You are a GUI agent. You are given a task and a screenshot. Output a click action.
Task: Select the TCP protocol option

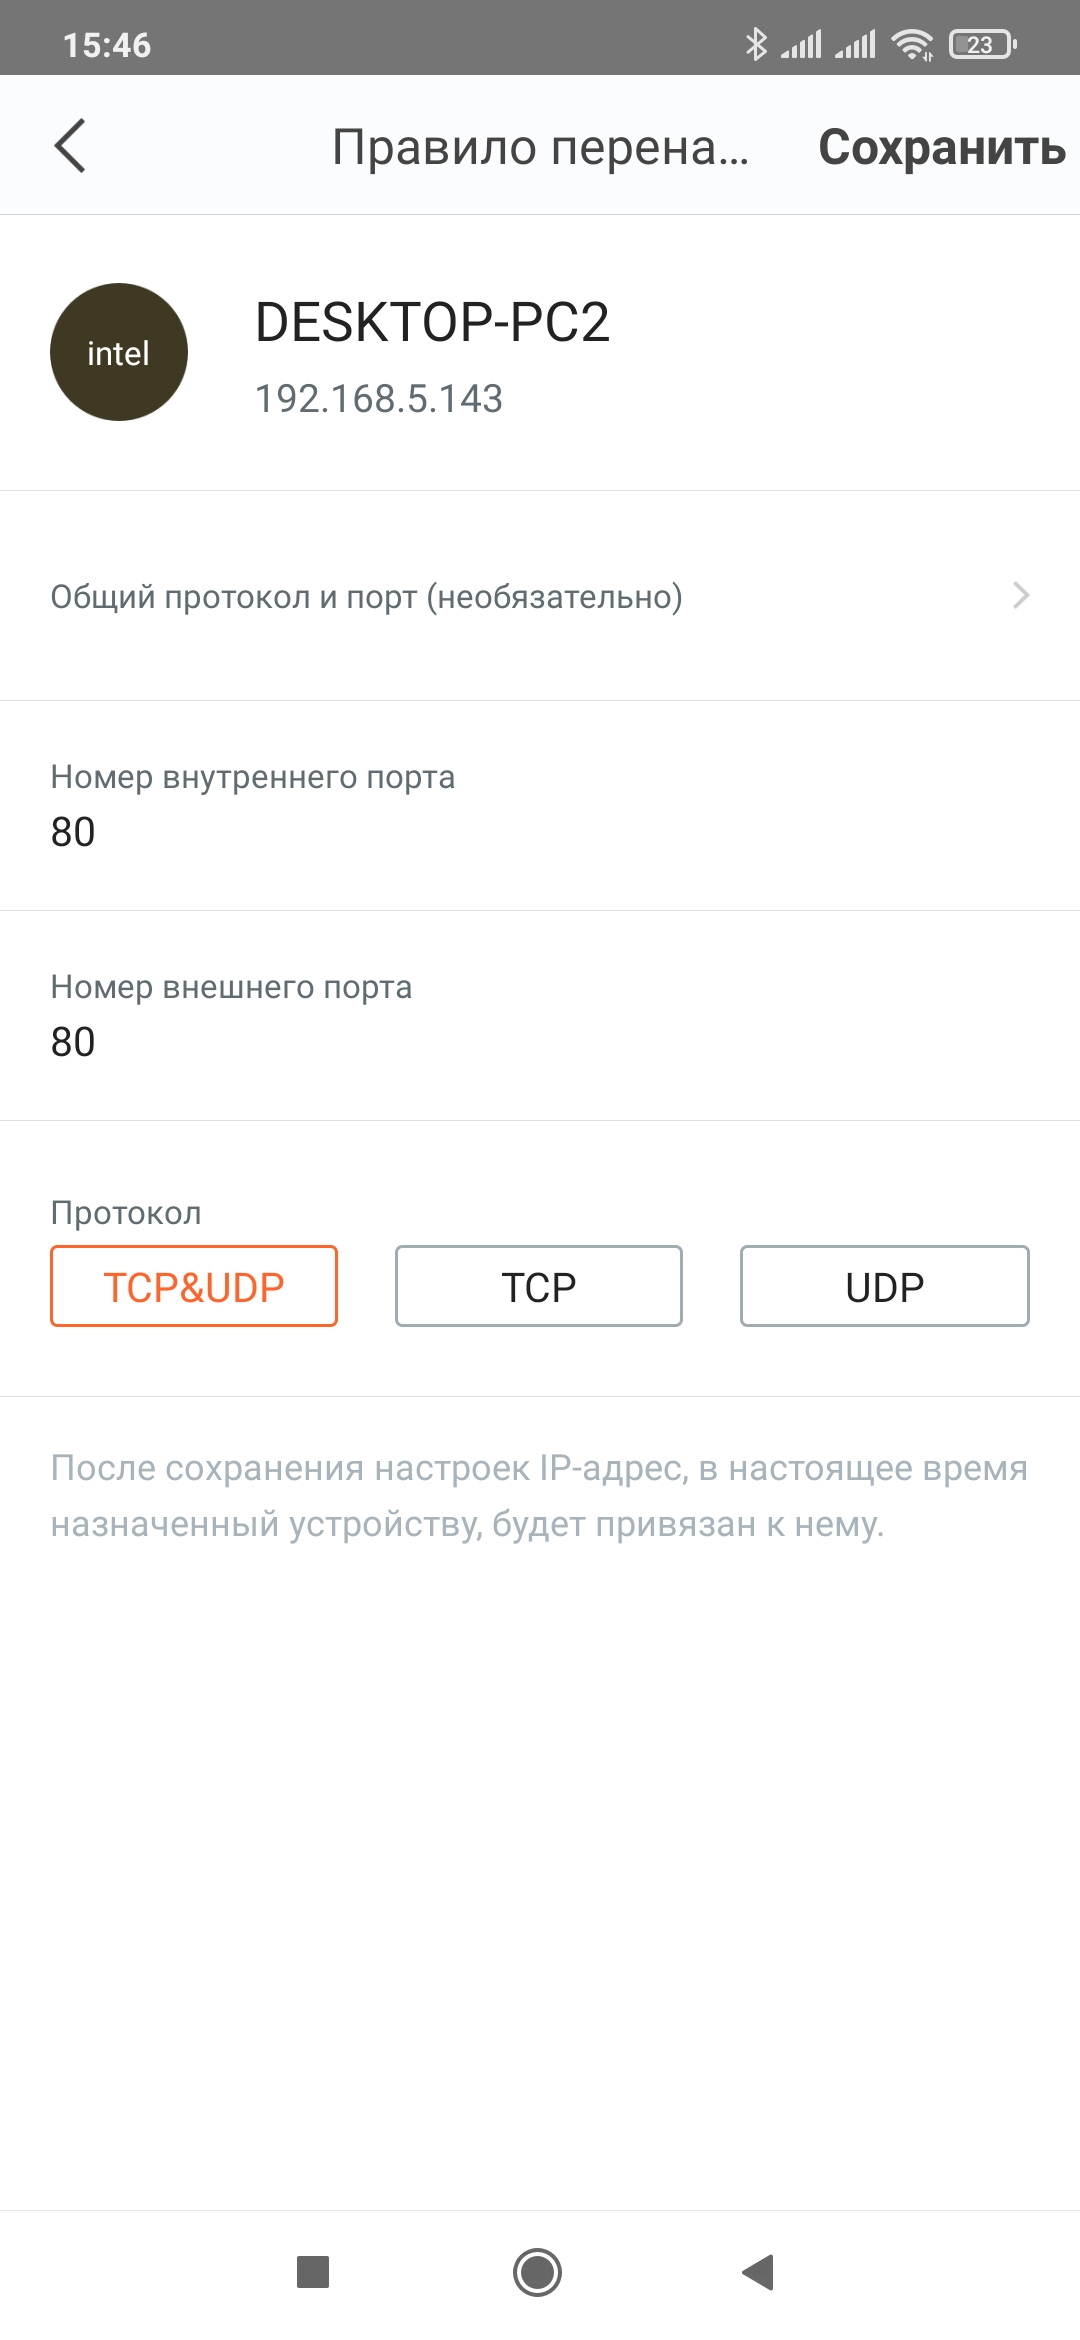(x=539, y=1286)
